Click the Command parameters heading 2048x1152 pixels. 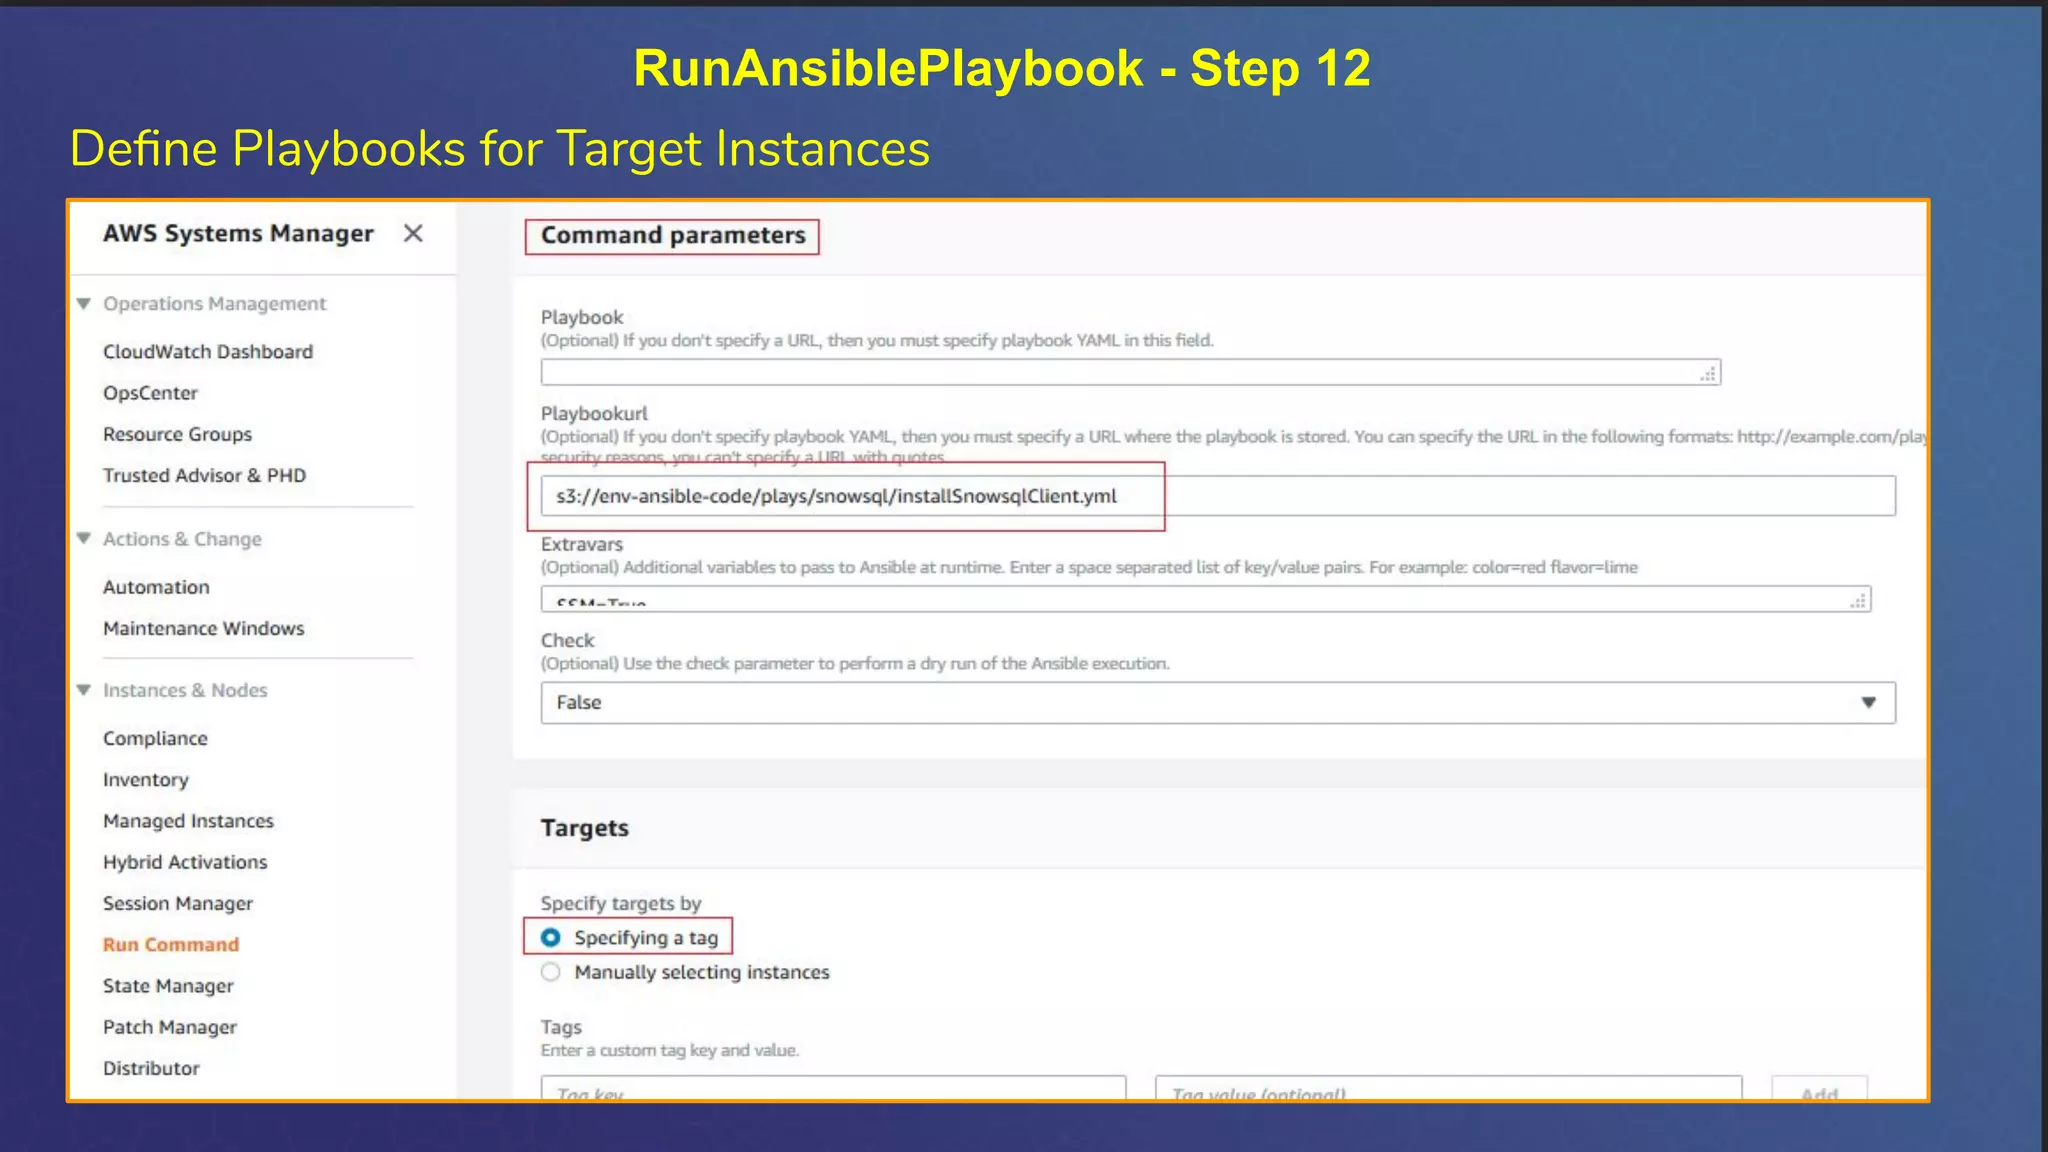(x=673, y=235)
